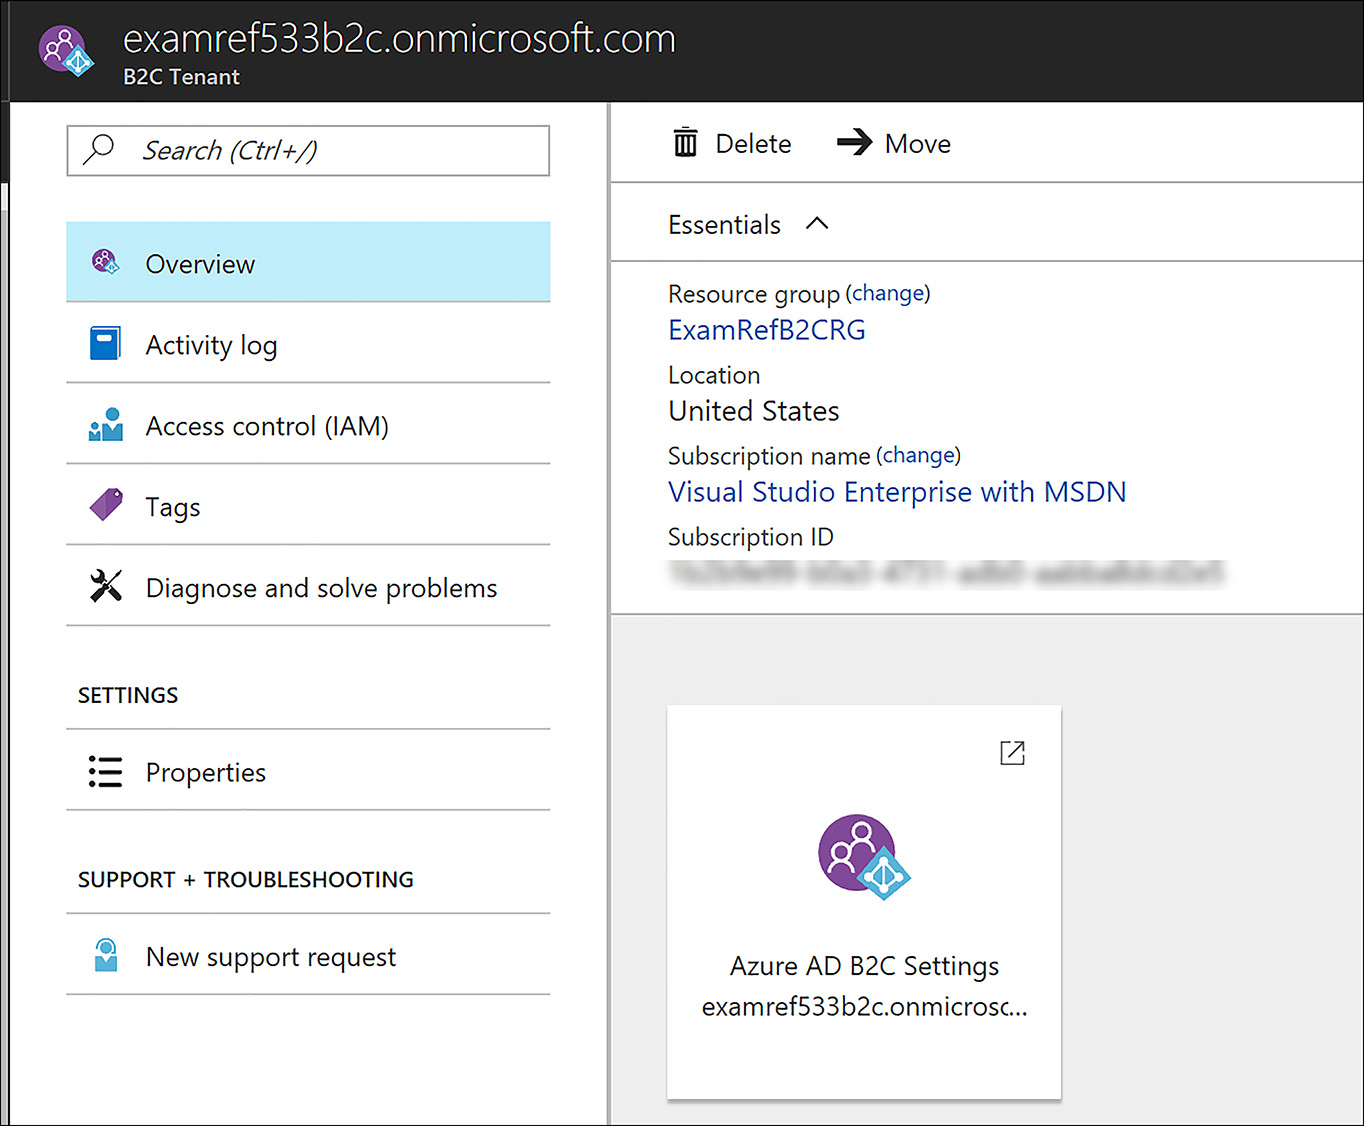Click the Diagnose wrench and screwdriver icon

pyautogui.click(x=105, y=586)
